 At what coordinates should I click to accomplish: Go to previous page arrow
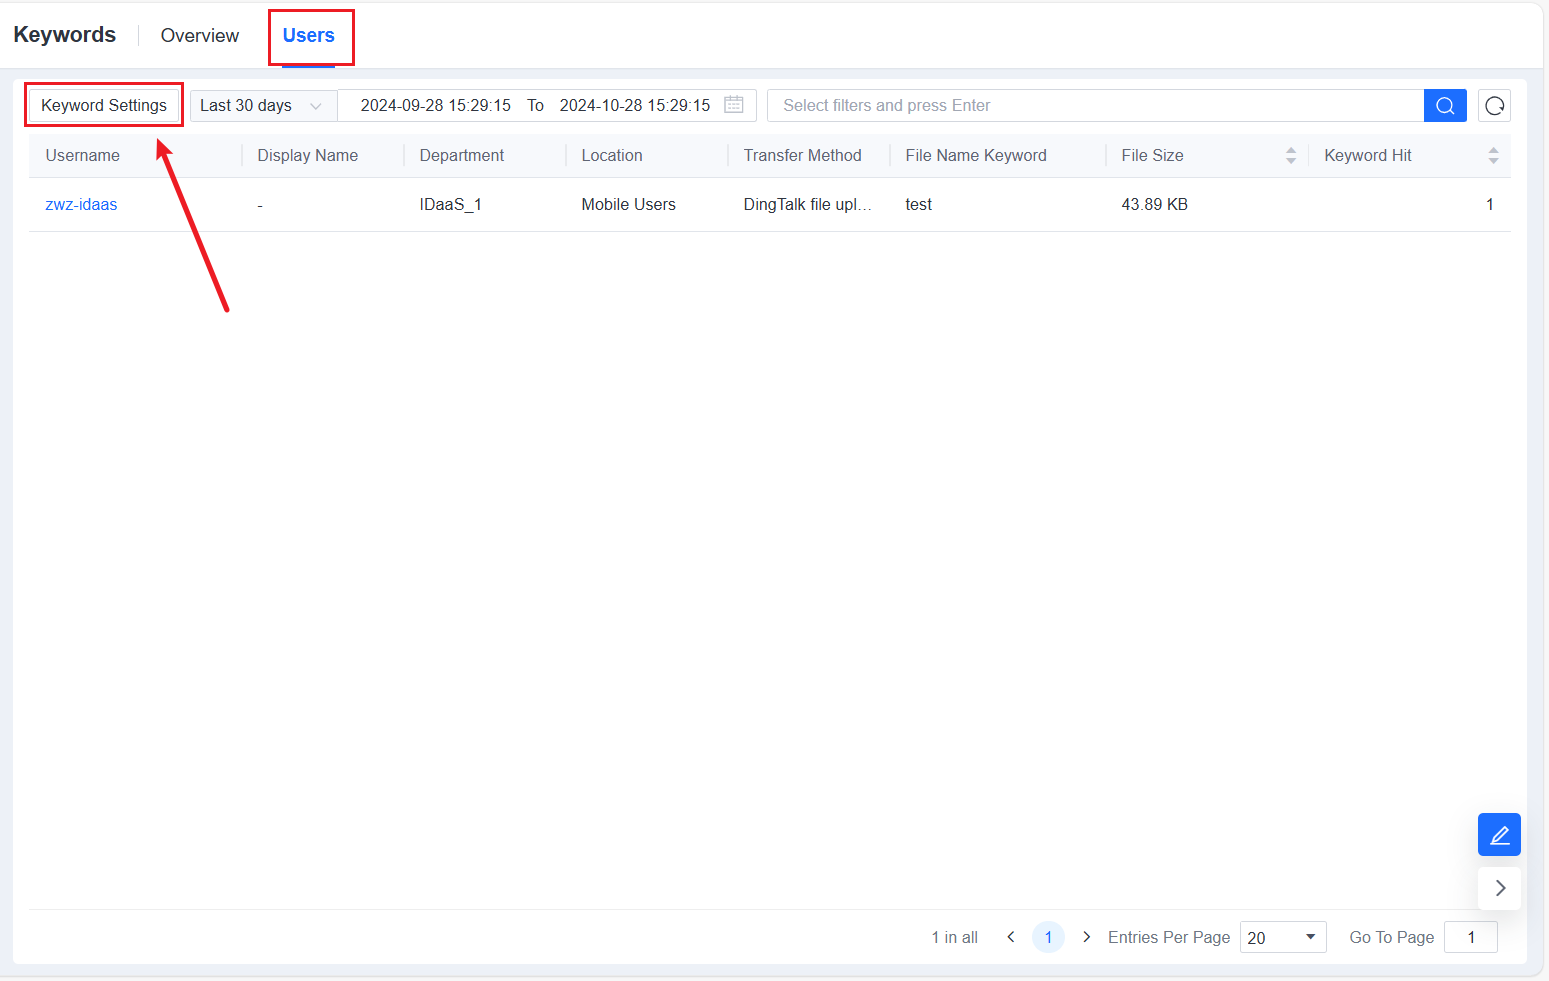1011,937
